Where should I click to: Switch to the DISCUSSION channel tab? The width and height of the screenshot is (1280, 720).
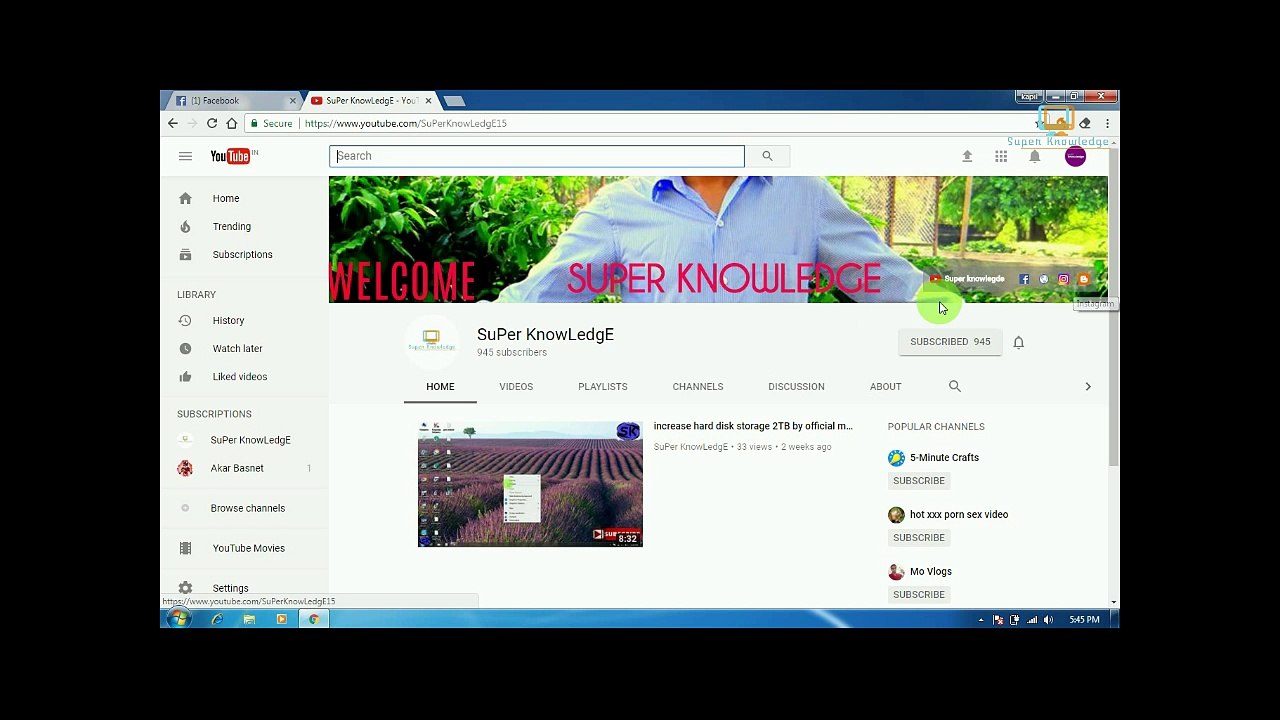point(796,386)
